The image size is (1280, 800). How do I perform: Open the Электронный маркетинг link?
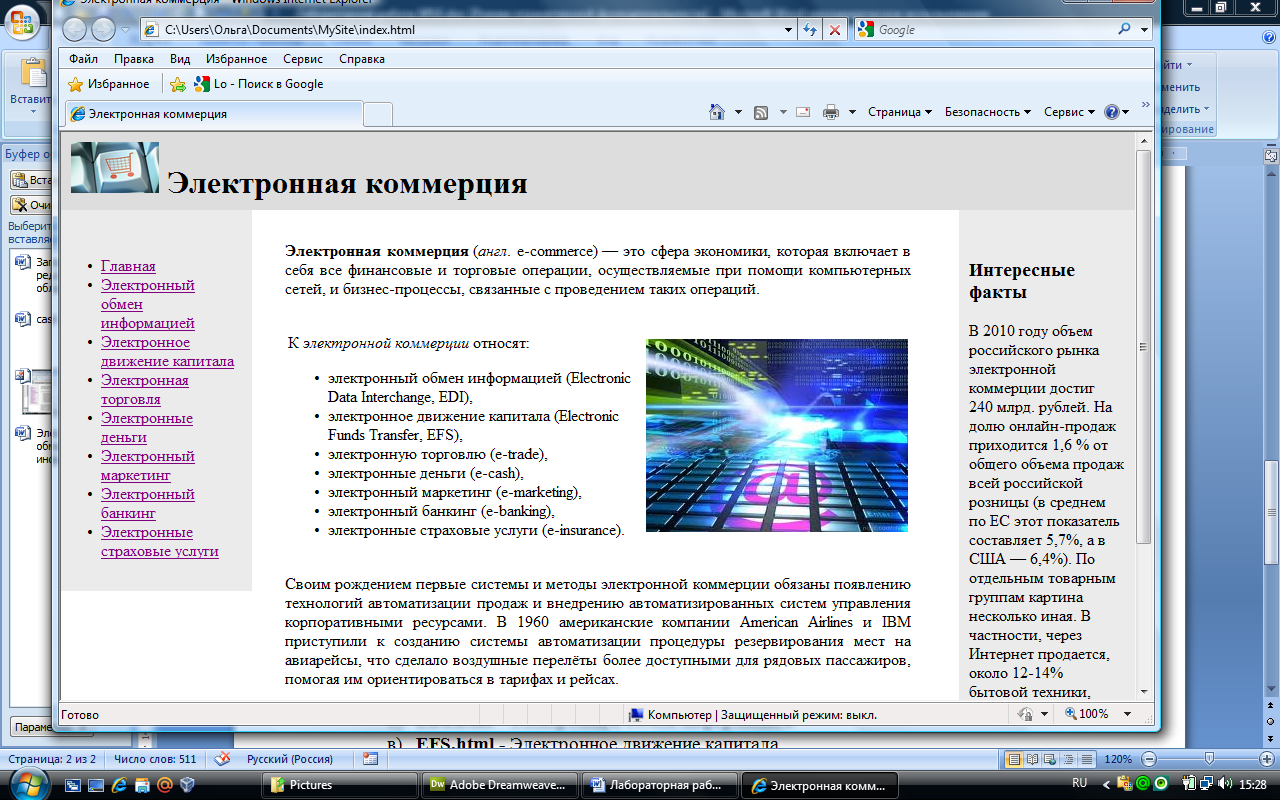(x=148, y=466)
